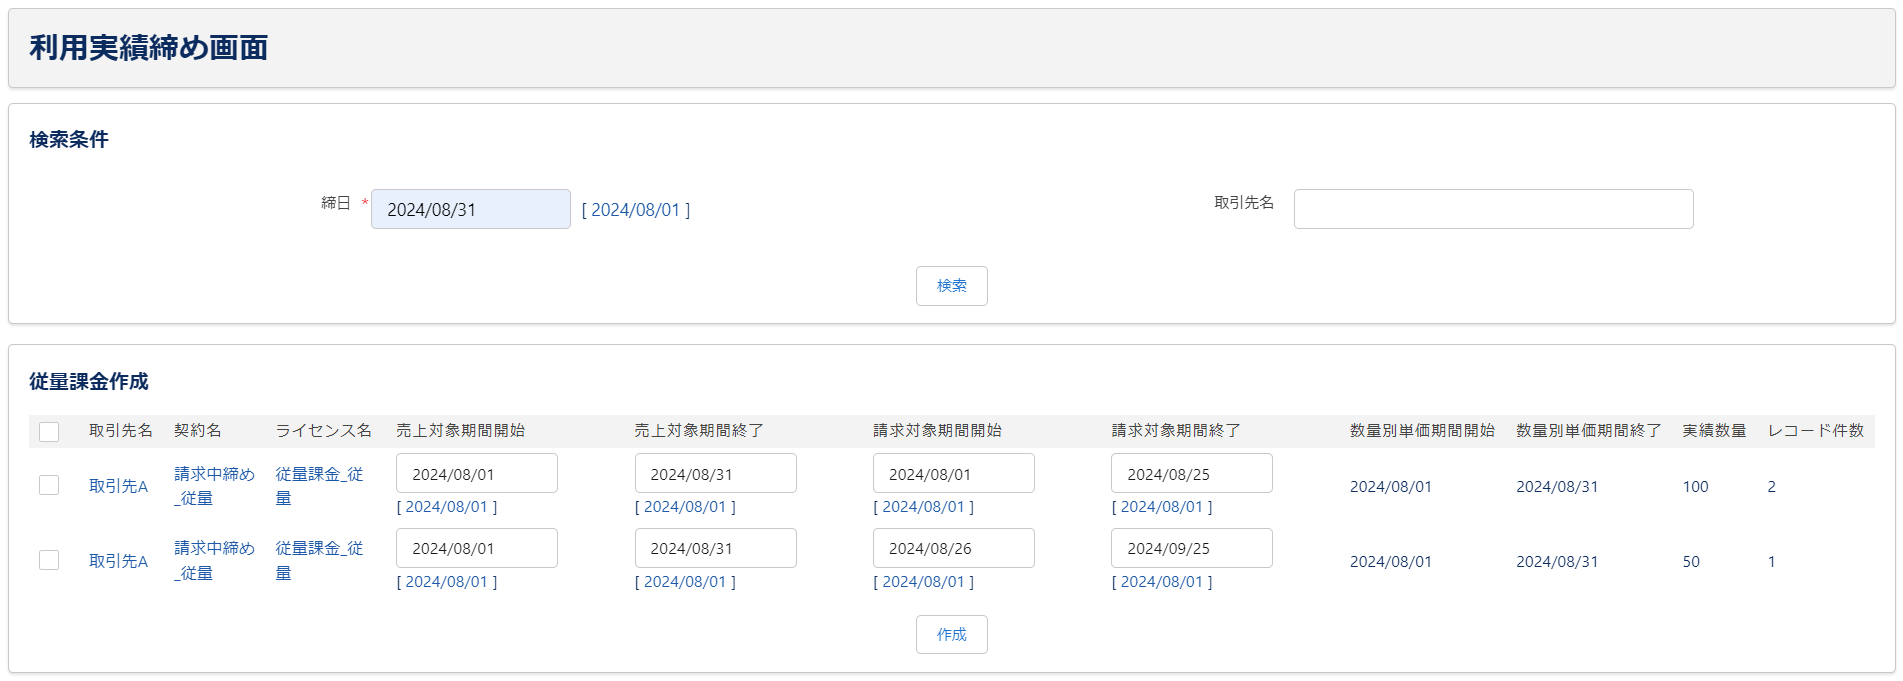Check the second 取引先A row checkbox
This screenshot has width=1903, height=681.
point(49,560)
